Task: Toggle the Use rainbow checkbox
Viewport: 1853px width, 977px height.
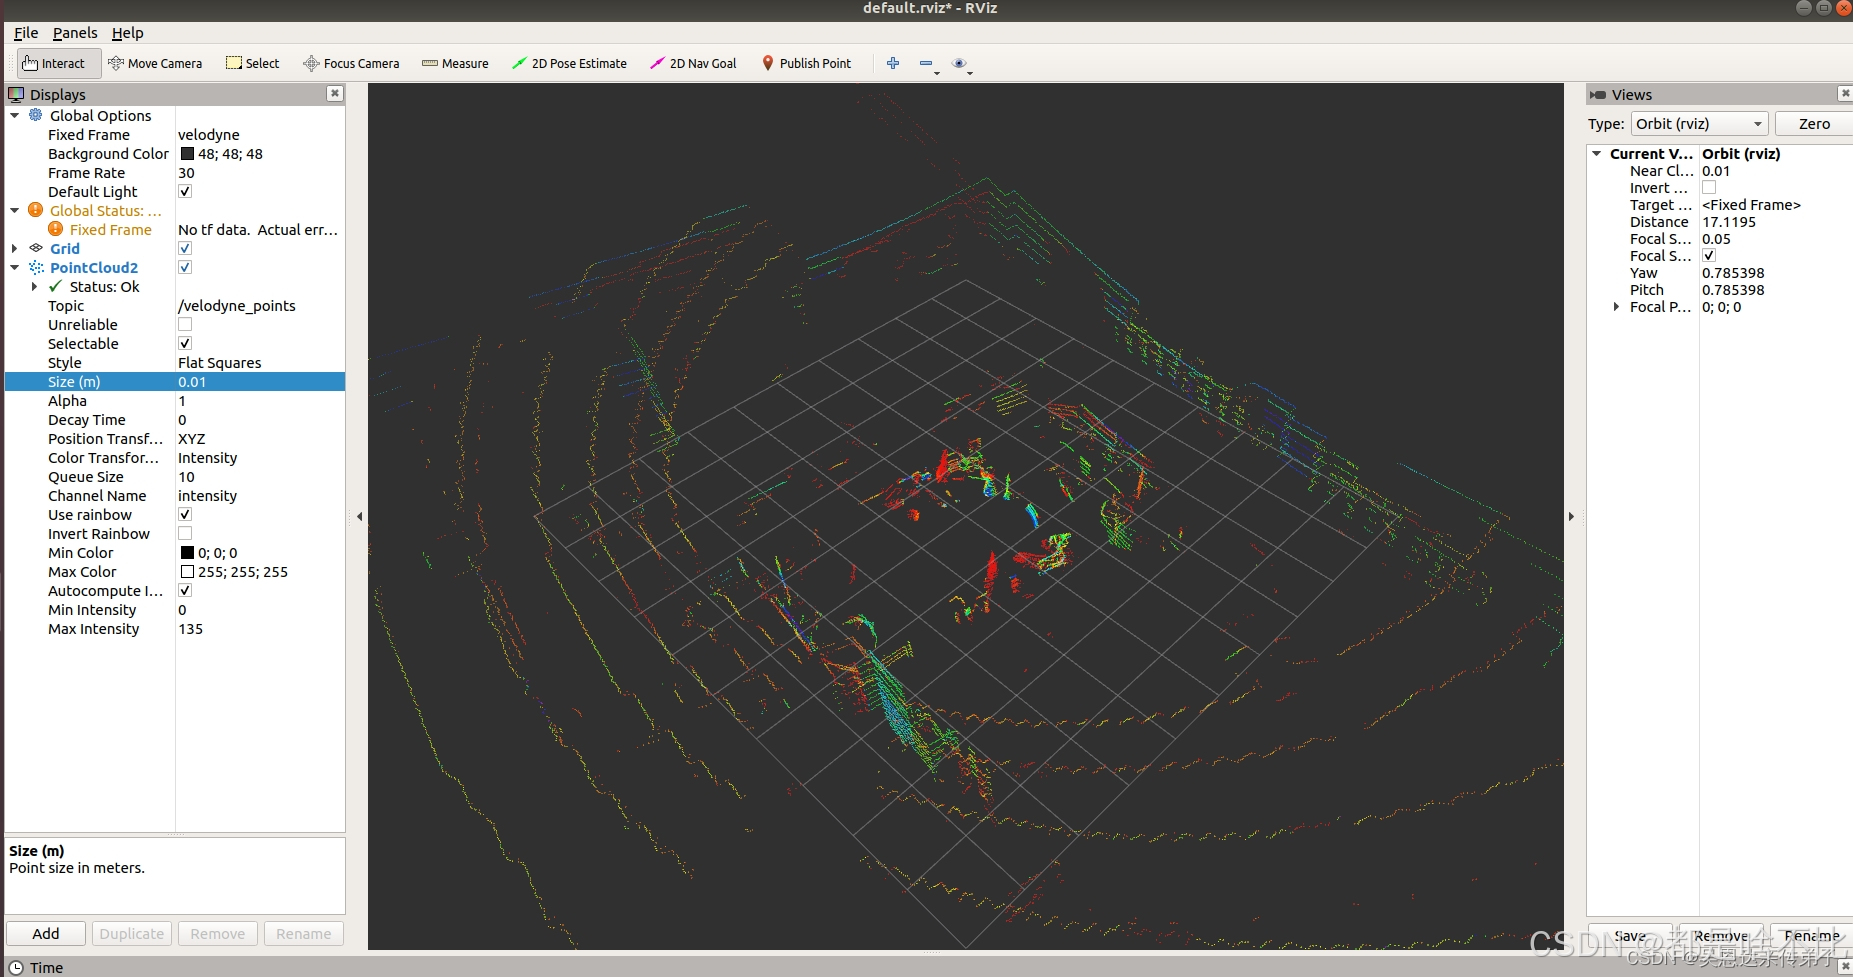Action: [185, 514]
